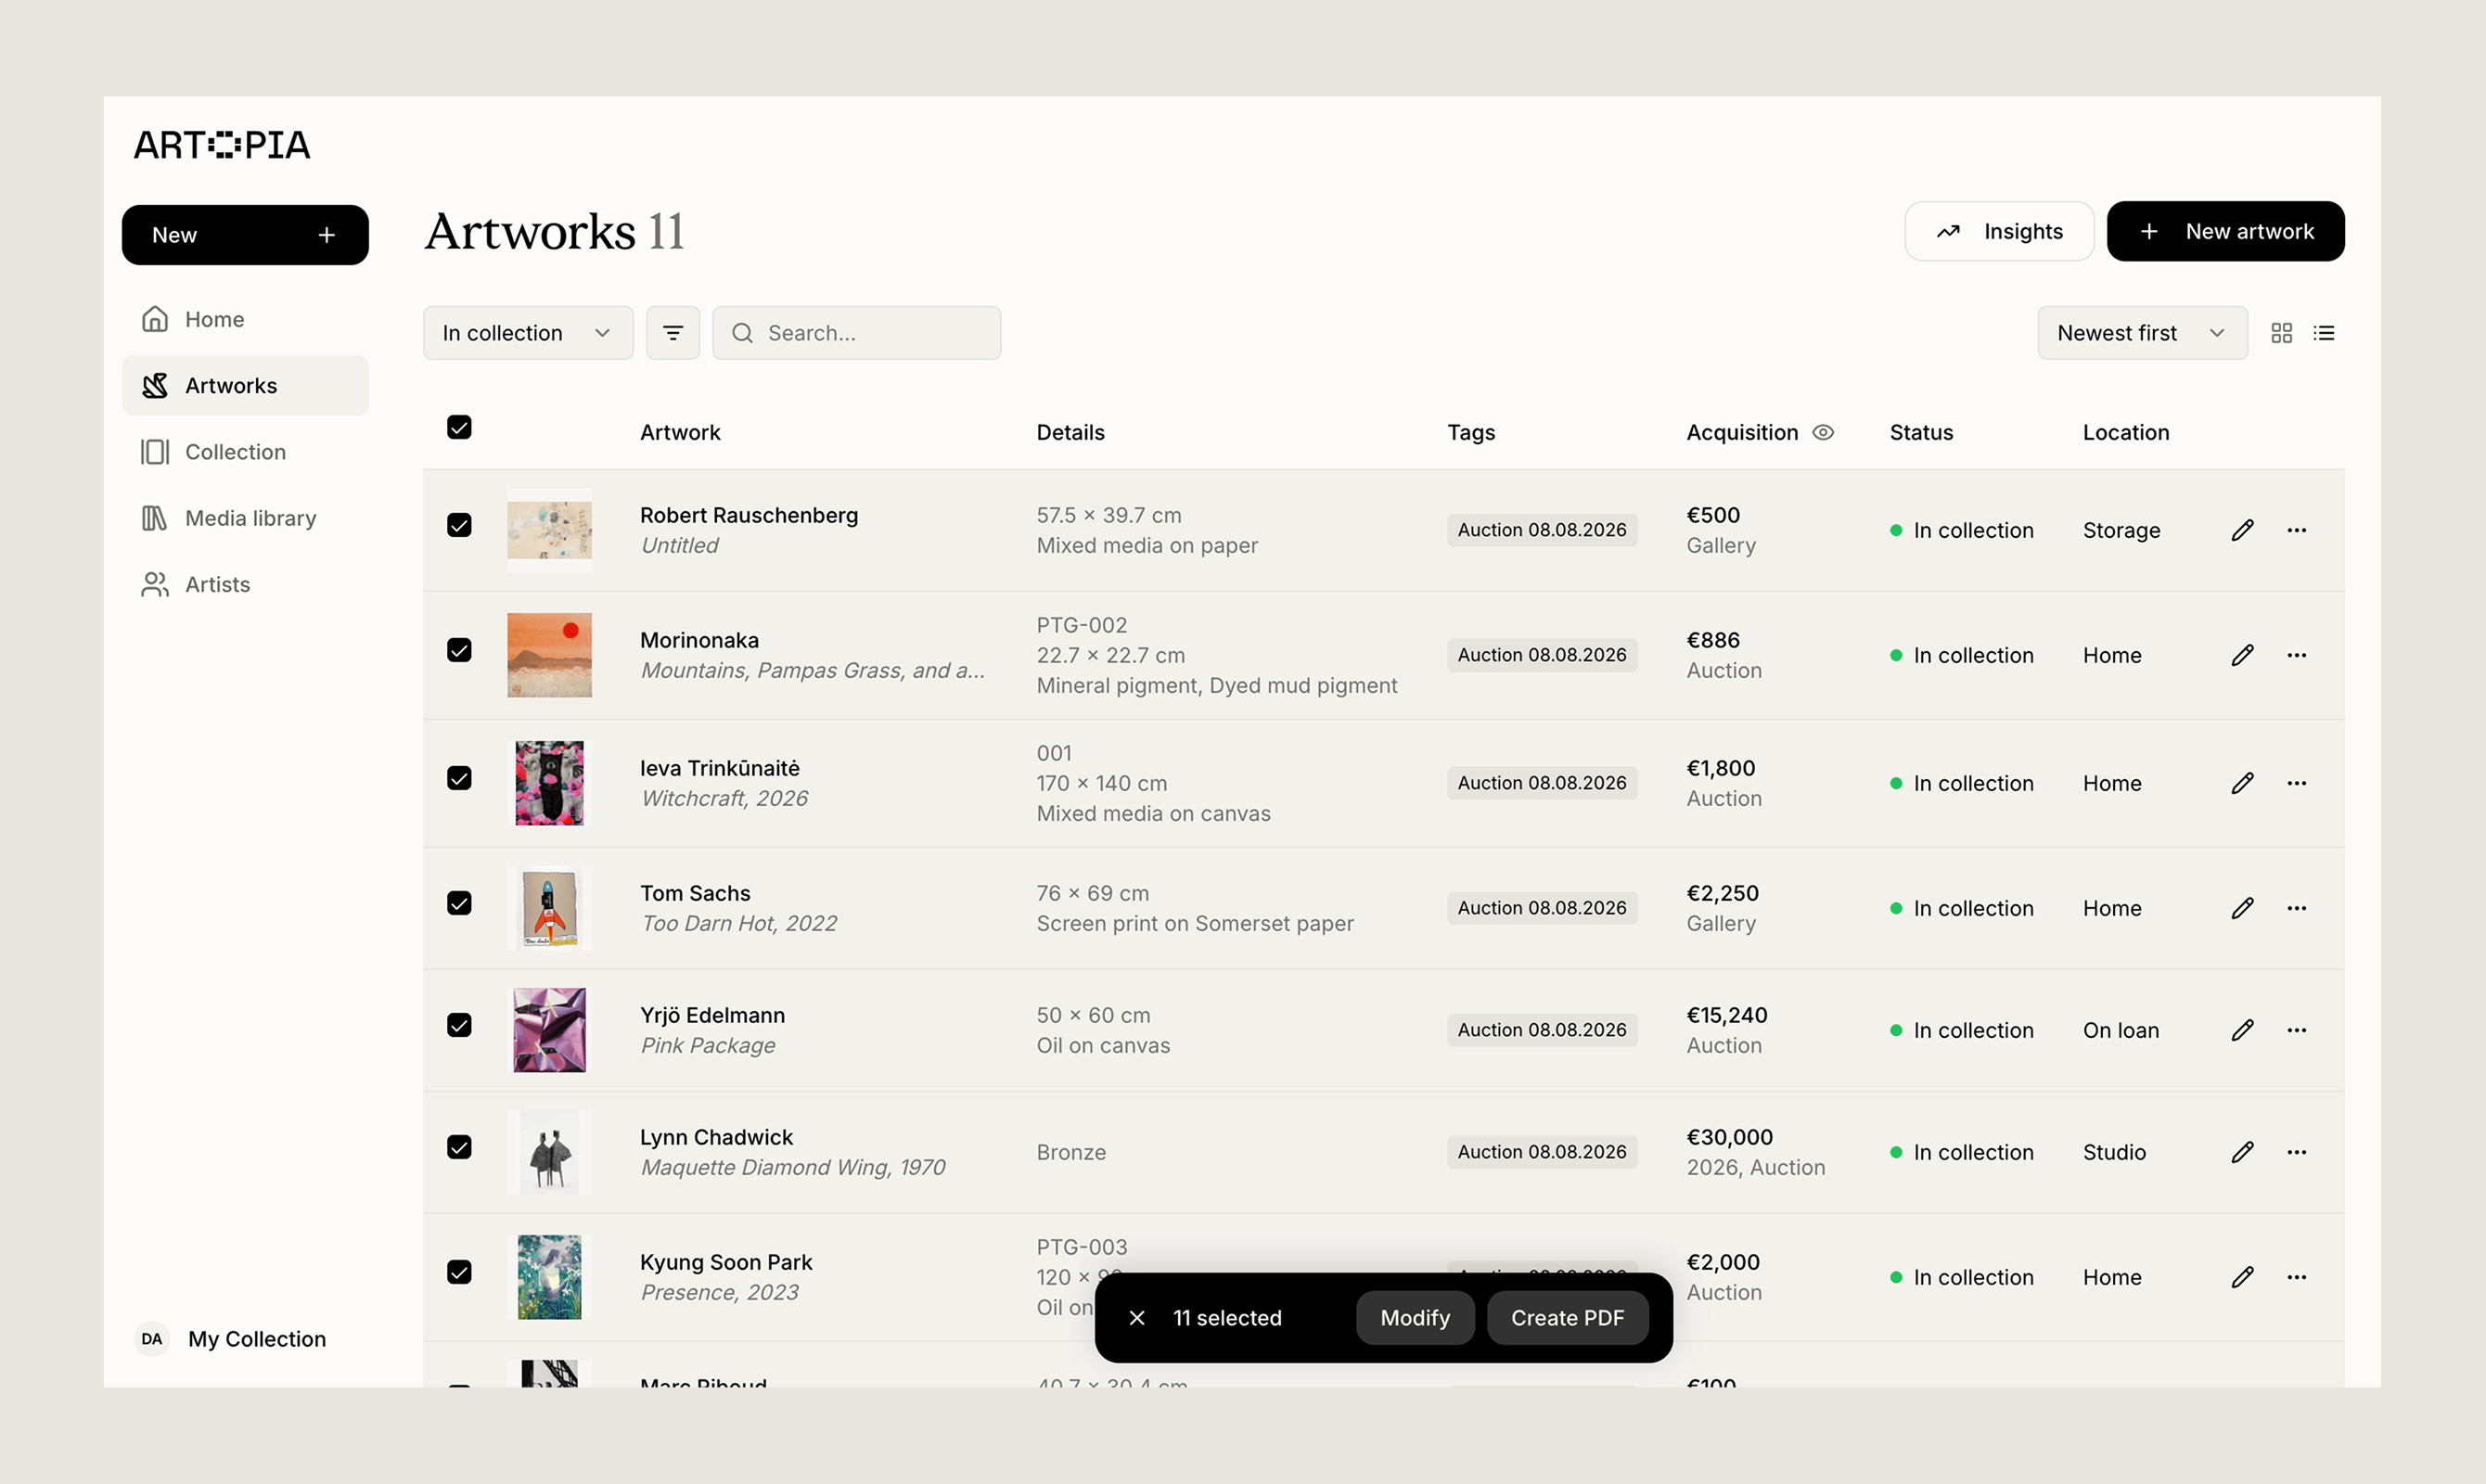
Task: Edit the Lynn Chadwick artwork pencil icon
Action: 2242,1152
